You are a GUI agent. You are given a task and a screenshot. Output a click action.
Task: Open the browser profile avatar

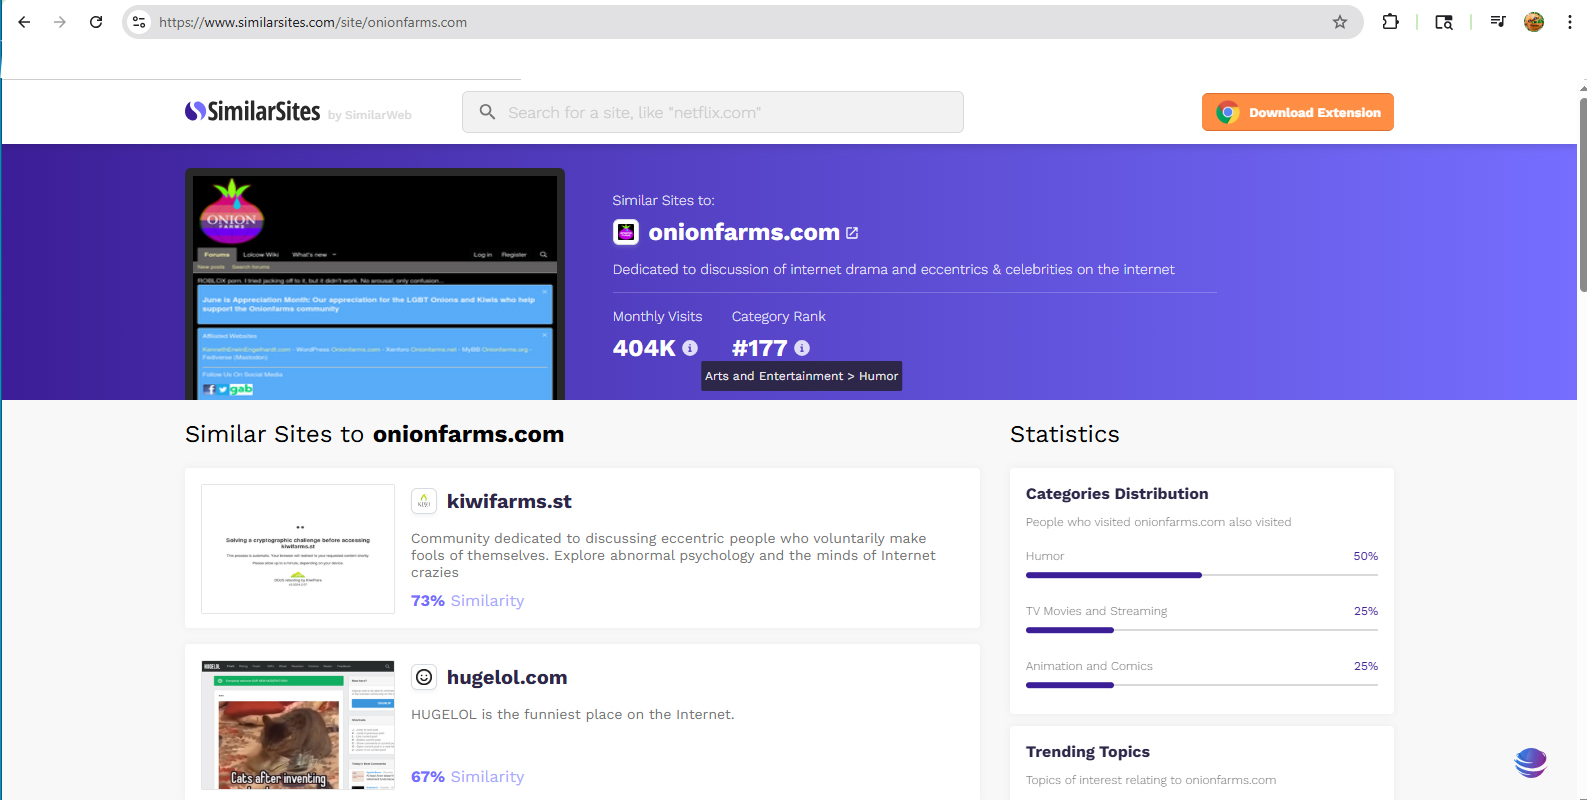point(1533,22)
